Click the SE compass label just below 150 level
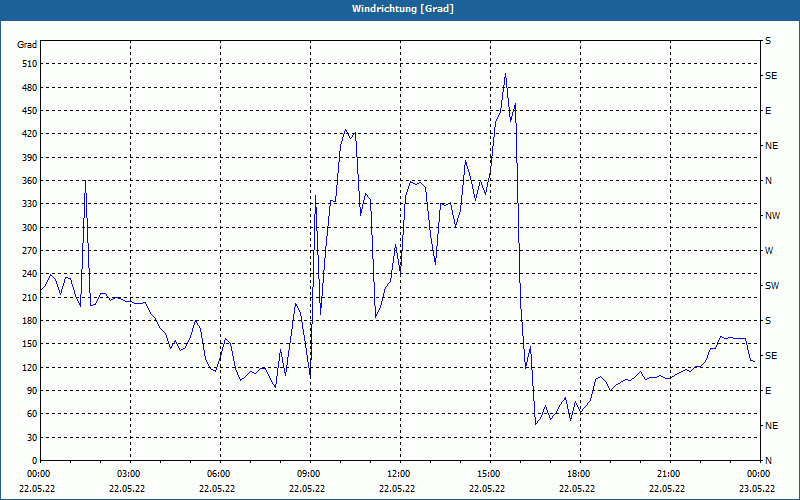Viewport: 800px width, 500px height. click(771, 356)
